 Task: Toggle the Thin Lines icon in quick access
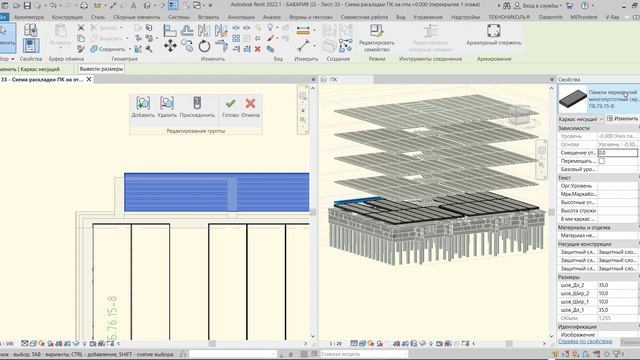(173, 6)
